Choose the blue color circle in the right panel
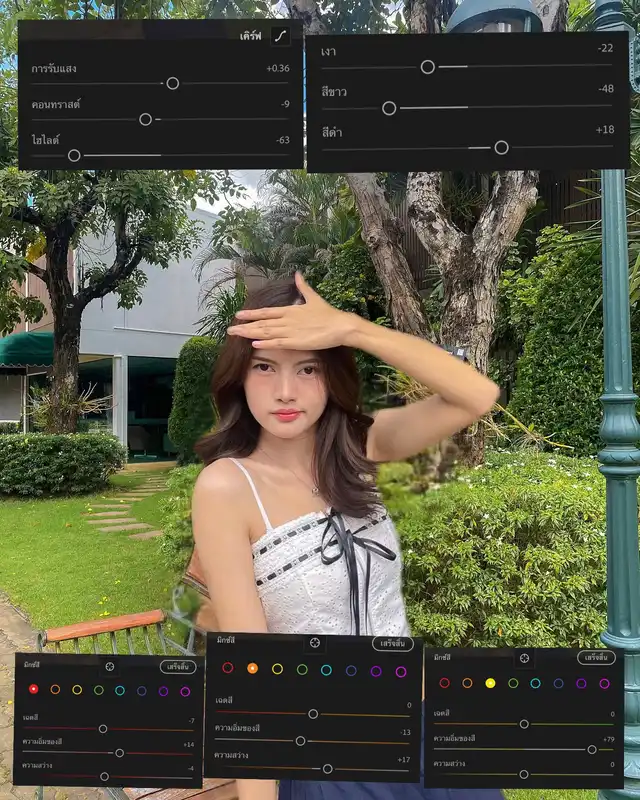Screen dimensions: 640x800 (x=558, y=683)
